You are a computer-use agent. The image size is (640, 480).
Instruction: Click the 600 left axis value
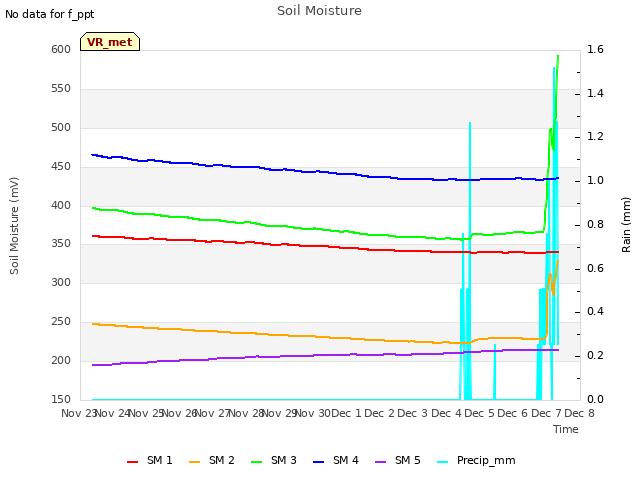point(61,49)
